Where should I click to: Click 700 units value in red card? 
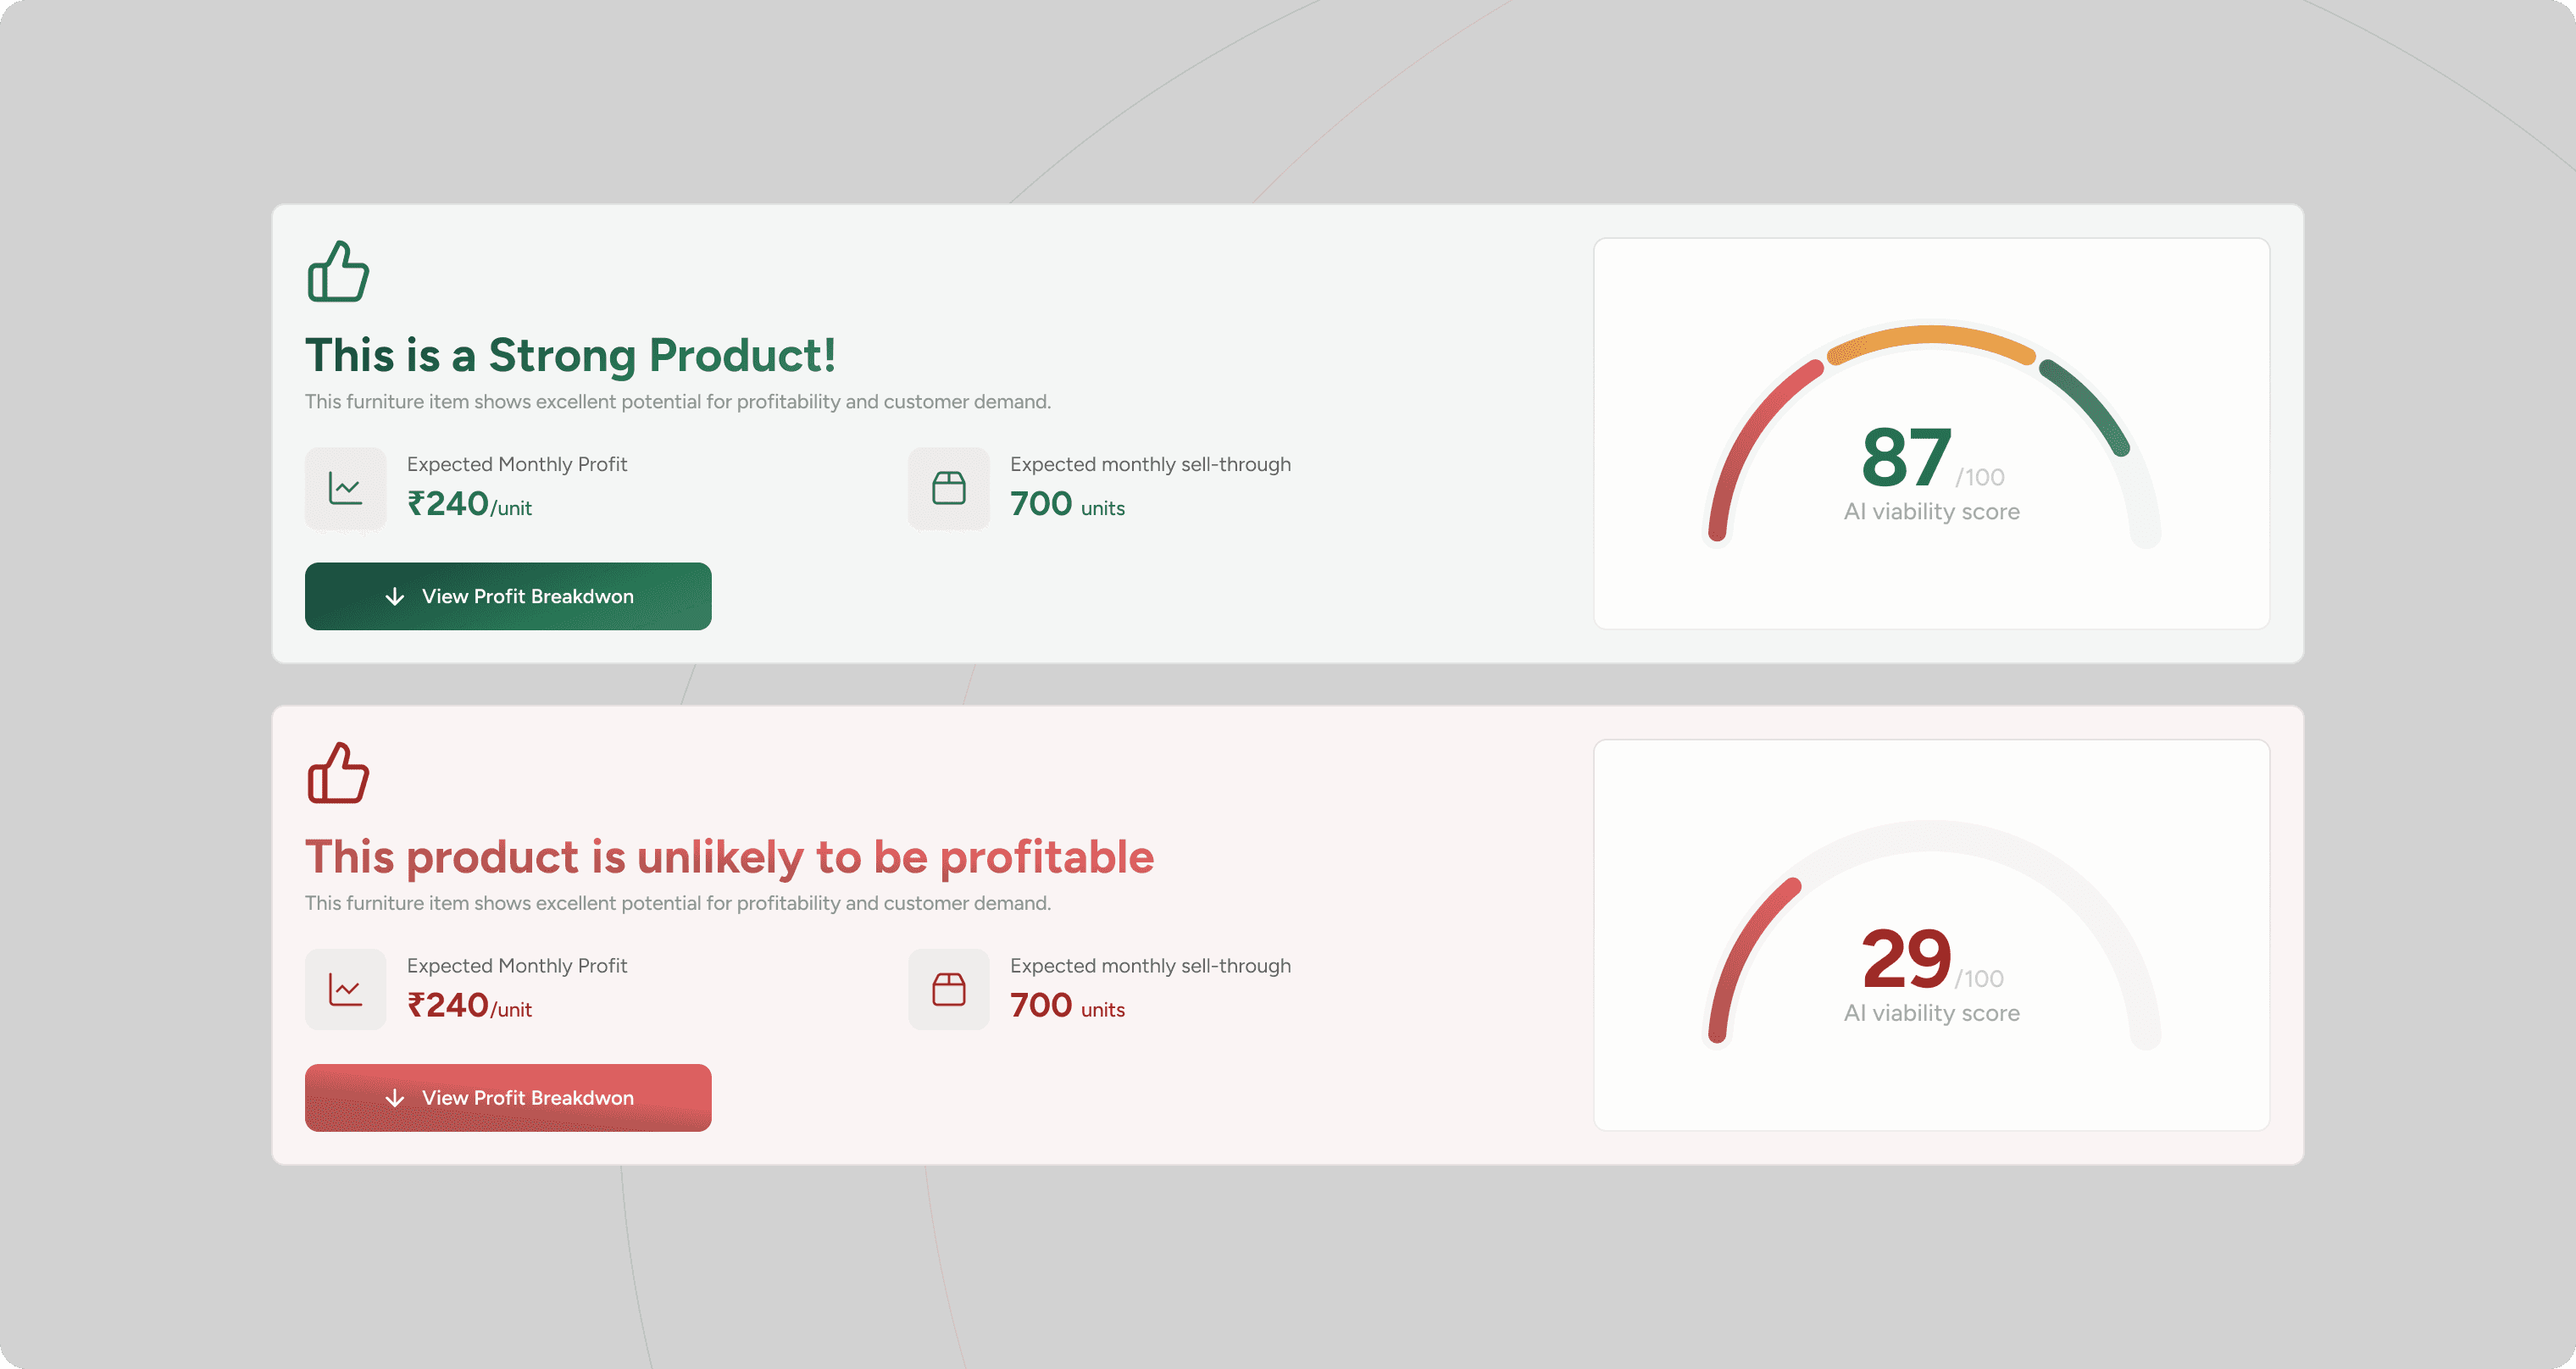[x=1066, y=1006]
